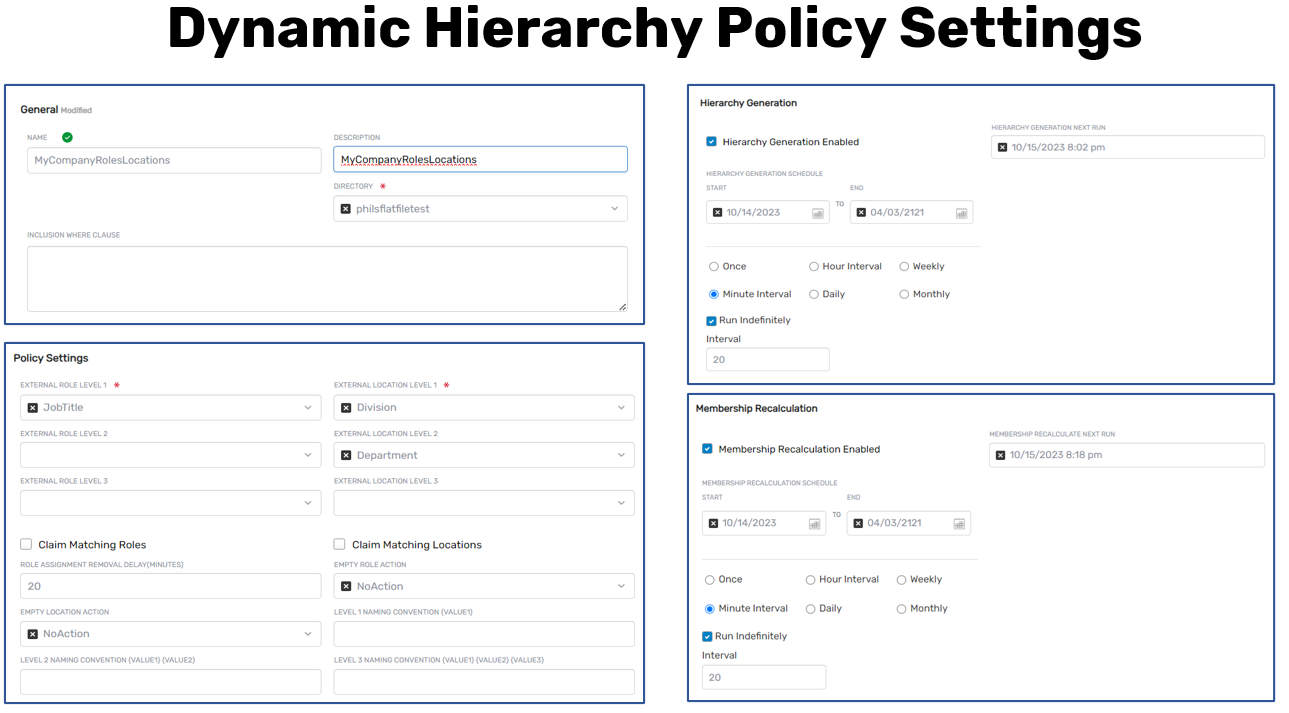1289x713 pixels.
Task: Click Level 2 Naming Convention field
Action: (x=171, y=682)
